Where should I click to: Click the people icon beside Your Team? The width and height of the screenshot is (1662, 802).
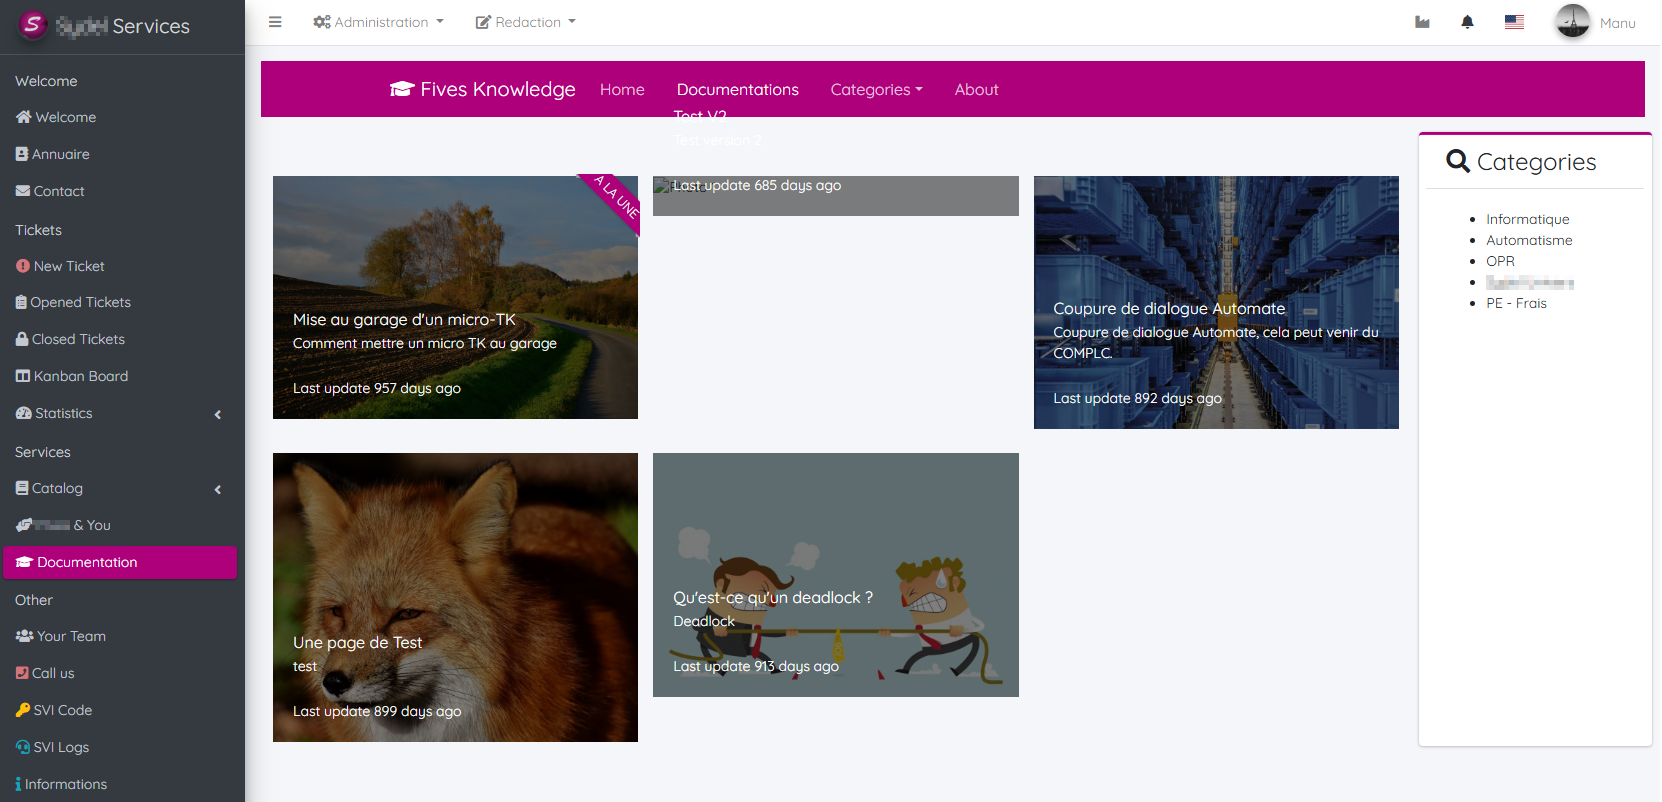click(x=25, y=636)
